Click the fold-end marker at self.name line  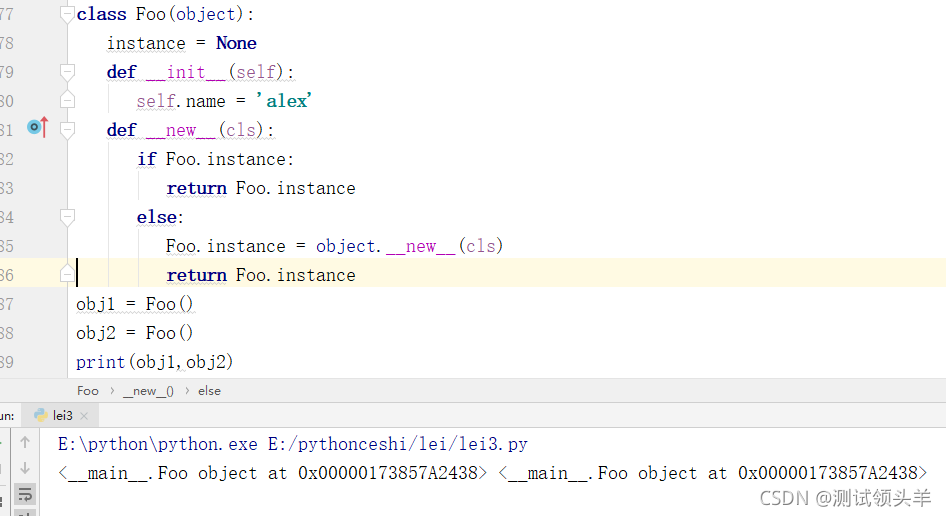coord(67,101)
